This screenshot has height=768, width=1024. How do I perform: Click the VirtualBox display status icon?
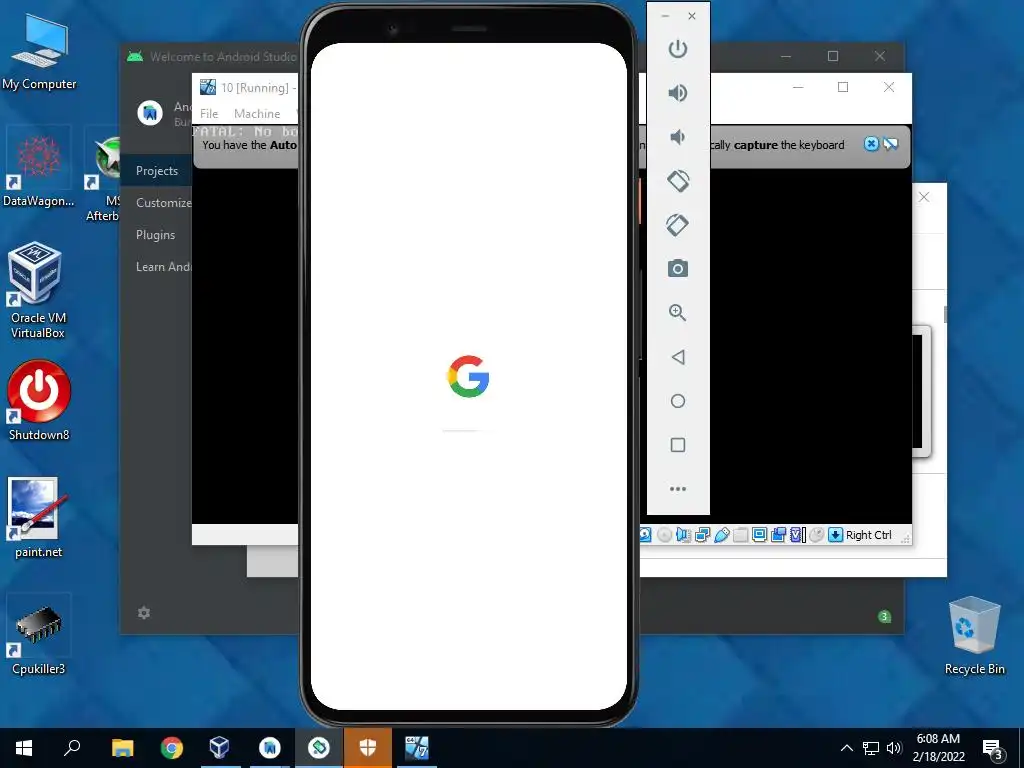pos(760,536)
